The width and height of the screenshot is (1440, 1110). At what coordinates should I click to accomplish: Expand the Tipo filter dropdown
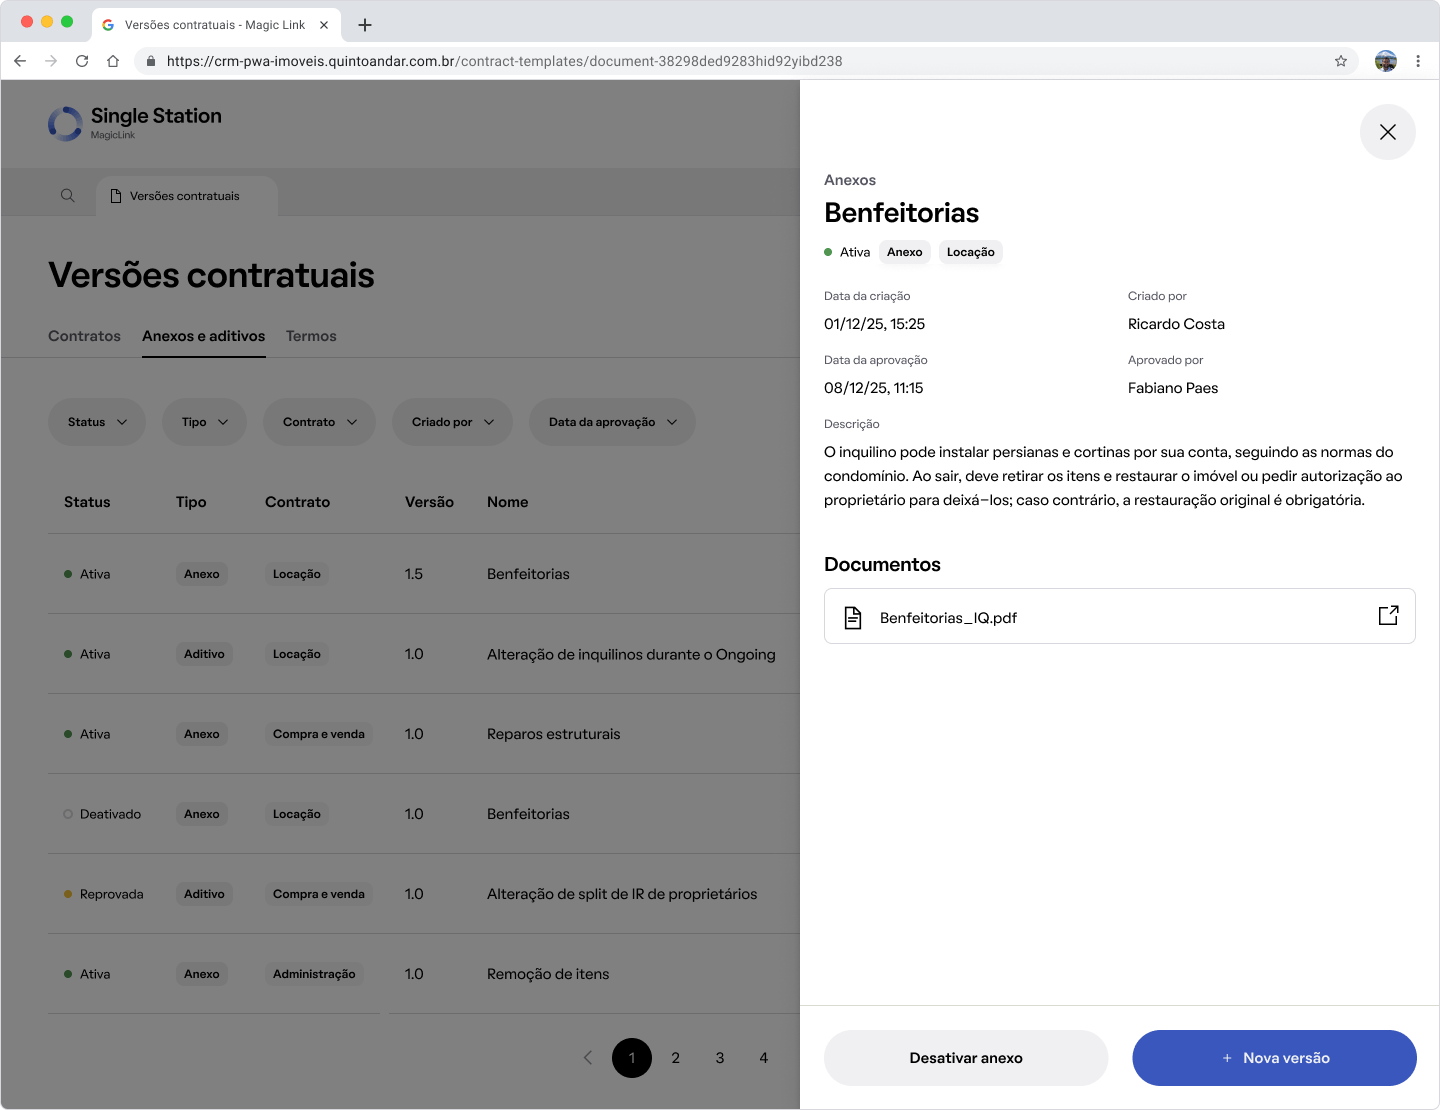click(x=204, y=422)
